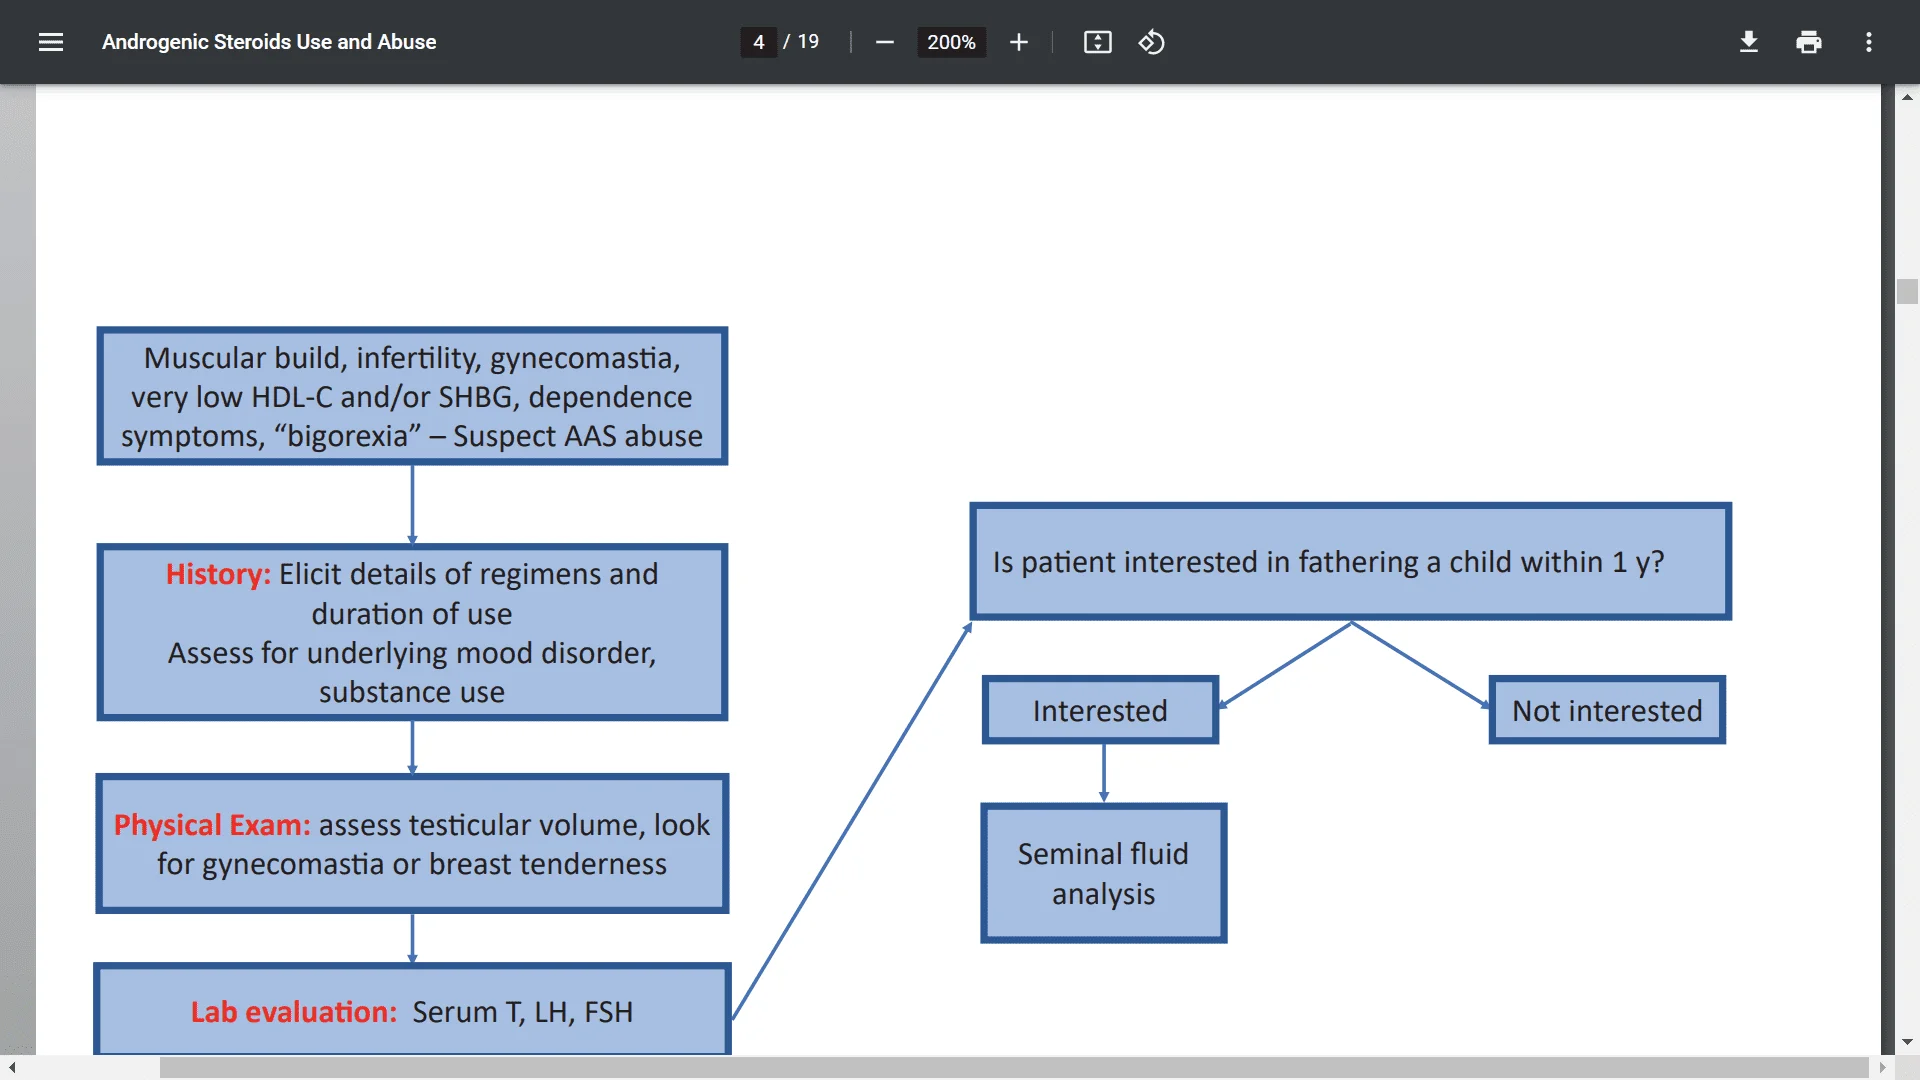Click the Not interested box
This screenshot has height=1080, width=1920.
point(1607,710)
